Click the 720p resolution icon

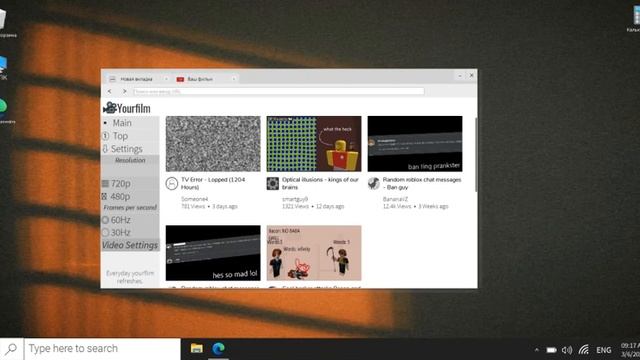[x=105, y=184]
